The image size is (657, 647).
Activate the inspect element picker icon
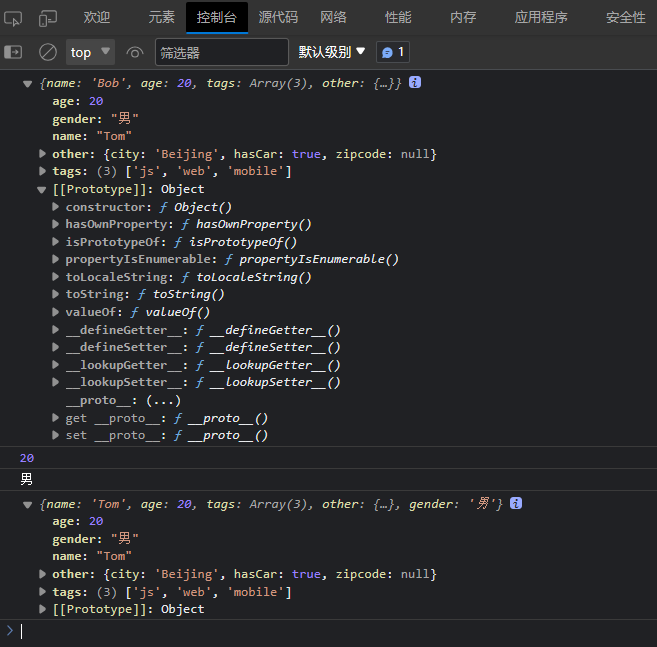coord(13,18)
